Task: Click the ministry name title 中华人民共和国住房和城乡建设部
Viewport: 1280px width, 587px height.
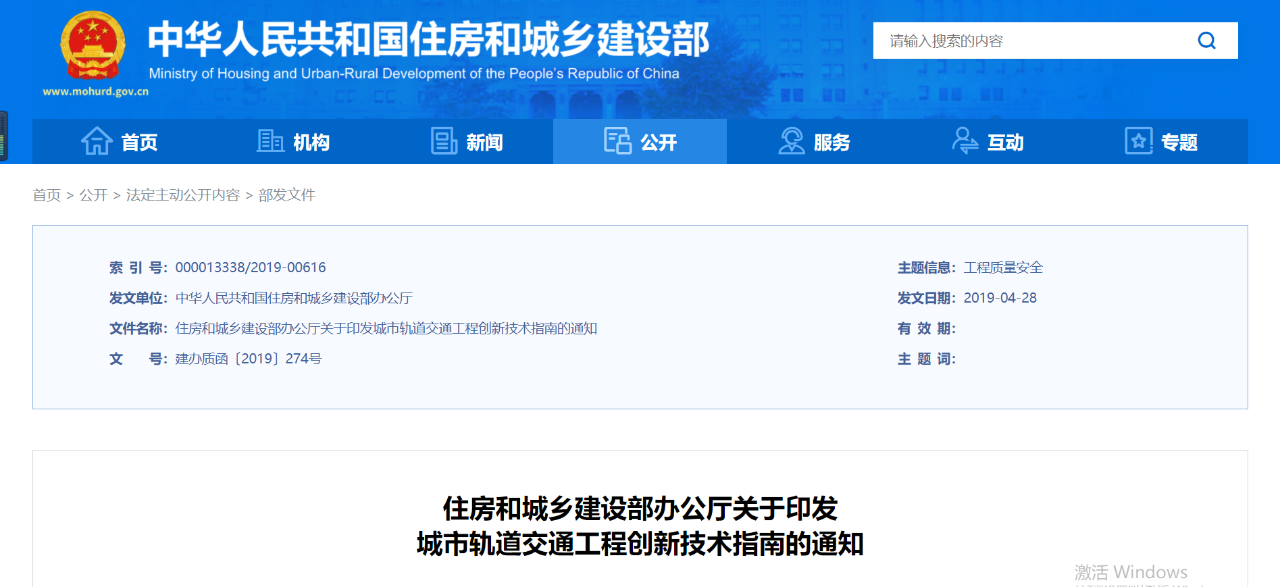Action: (x=429, y=39)
